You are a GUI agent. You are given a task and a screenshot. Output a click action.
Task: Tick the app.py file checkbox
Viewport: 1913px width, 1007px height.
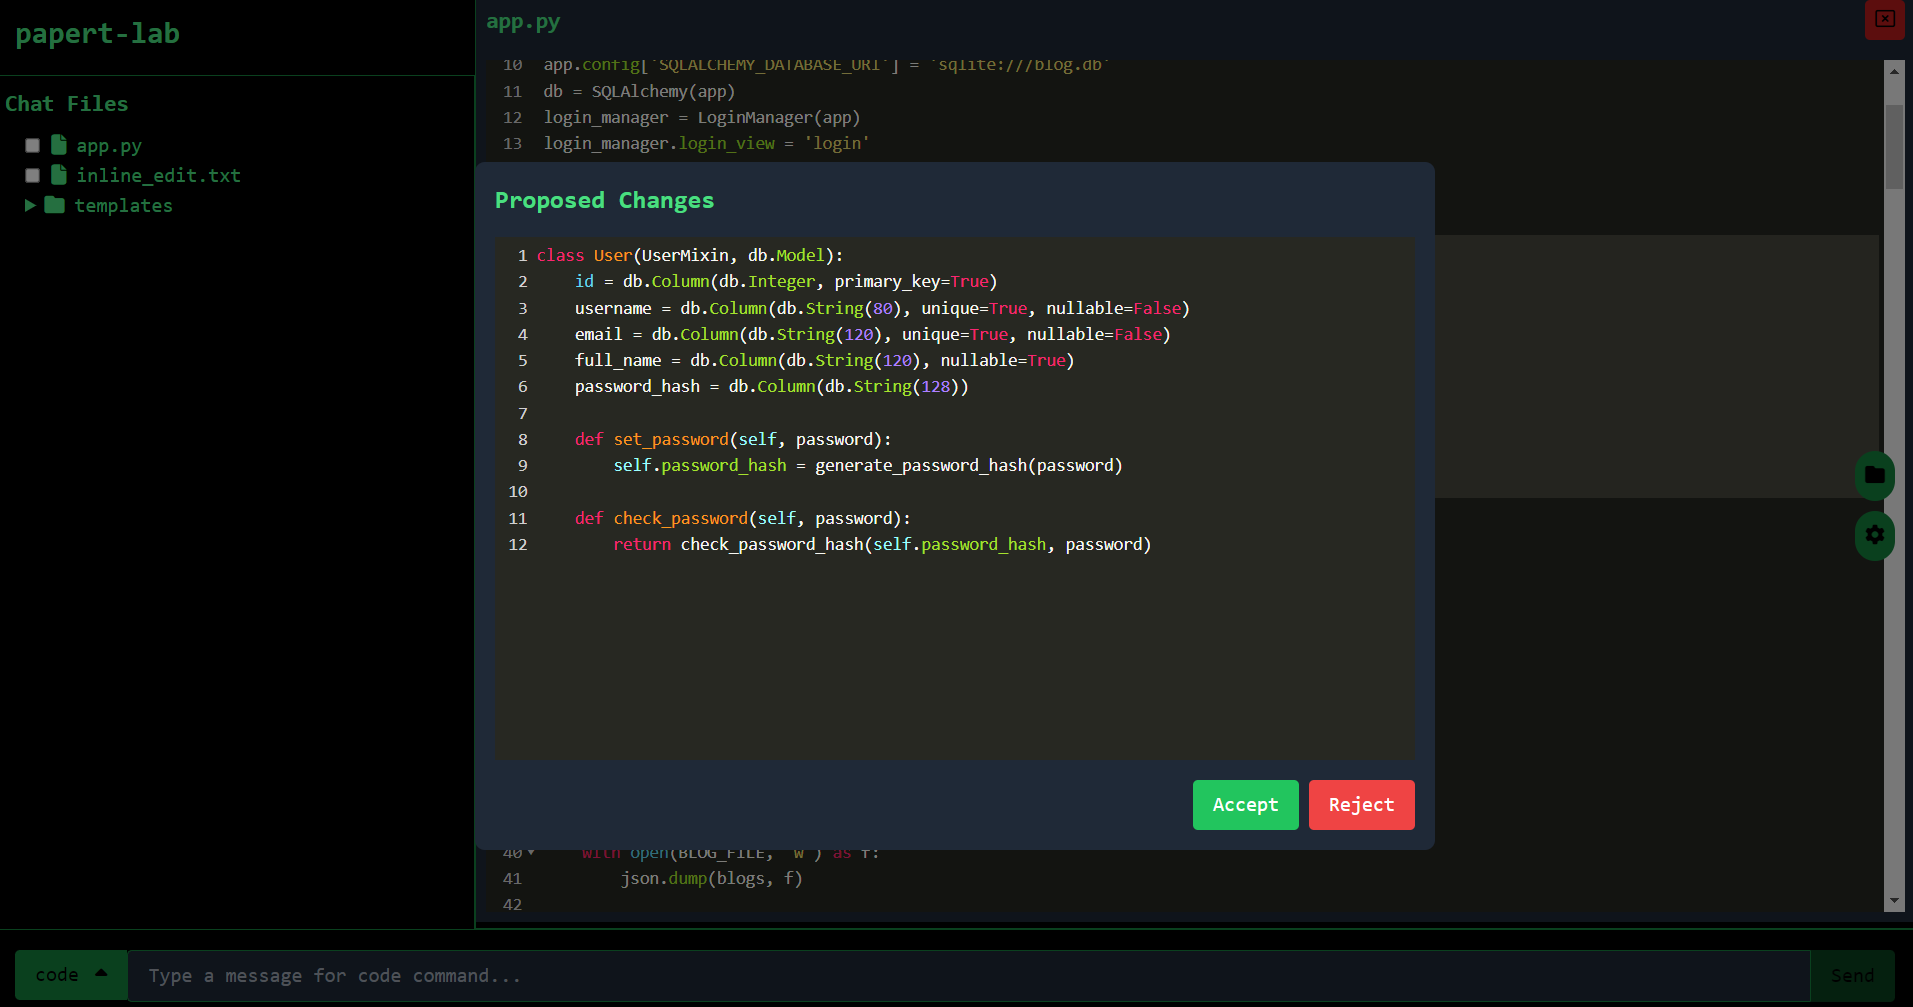pyautogui.click(x=32, y=146)
